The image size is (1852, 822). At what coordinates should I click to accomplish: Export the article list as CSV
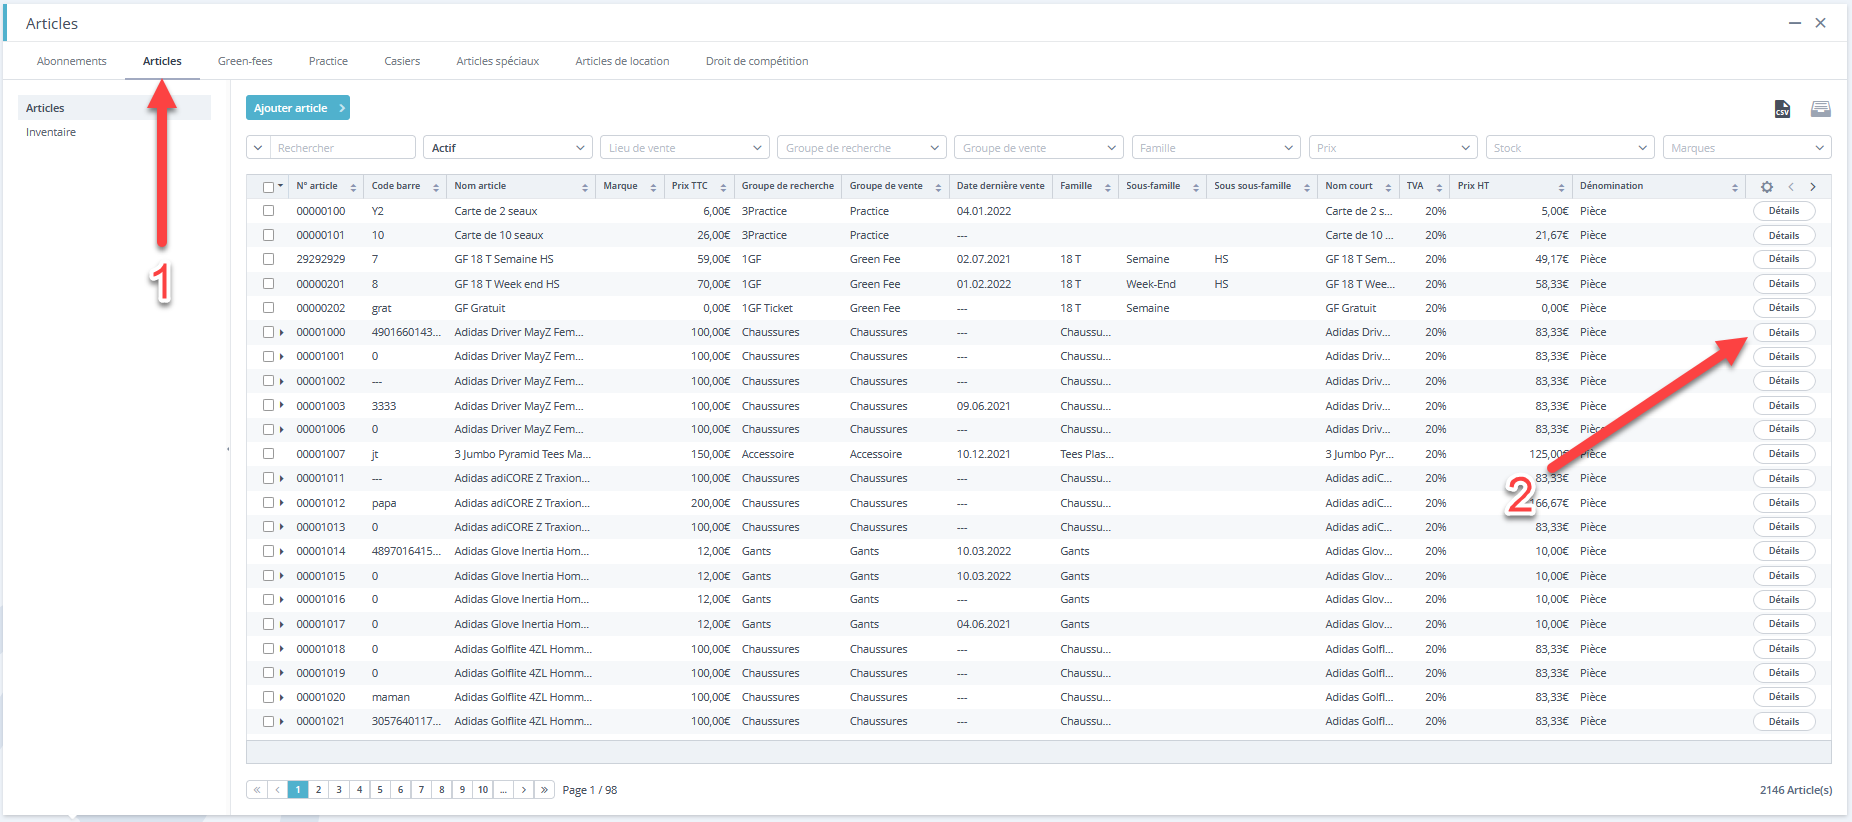(1782, 109)
